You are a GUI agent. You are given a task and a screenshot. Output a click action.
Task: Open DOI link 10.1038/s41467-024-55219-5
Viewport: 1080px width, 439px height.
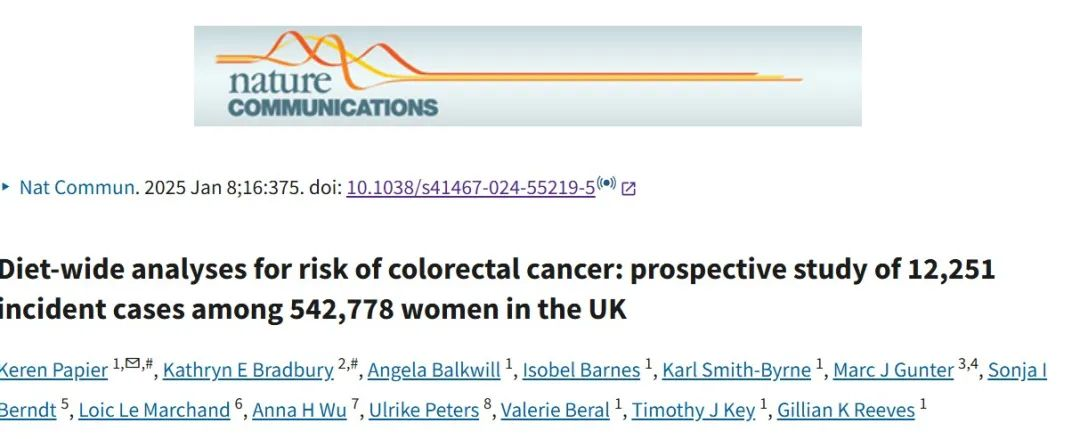point(470,188)
